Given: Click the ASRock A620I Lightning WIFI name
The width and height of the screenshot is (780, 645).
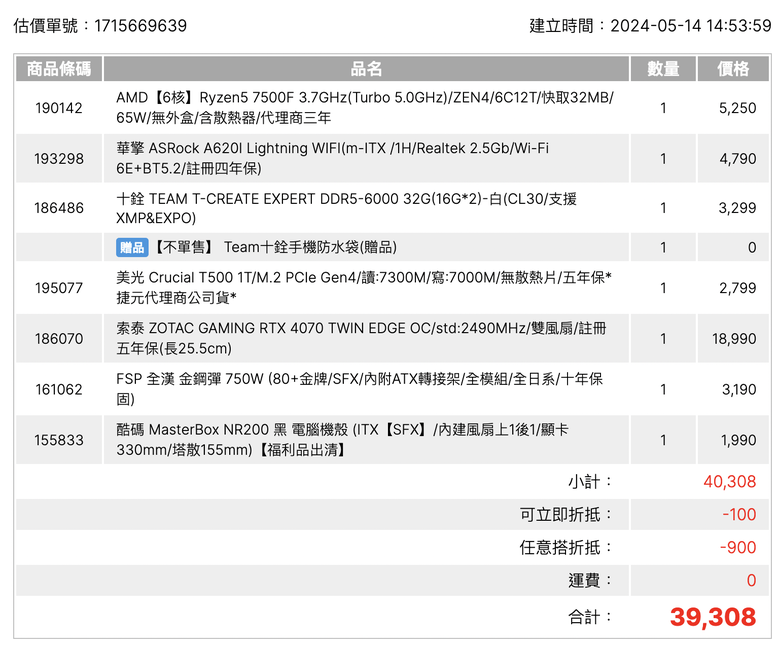Looking at the screenshot, I should pos(332,158).
